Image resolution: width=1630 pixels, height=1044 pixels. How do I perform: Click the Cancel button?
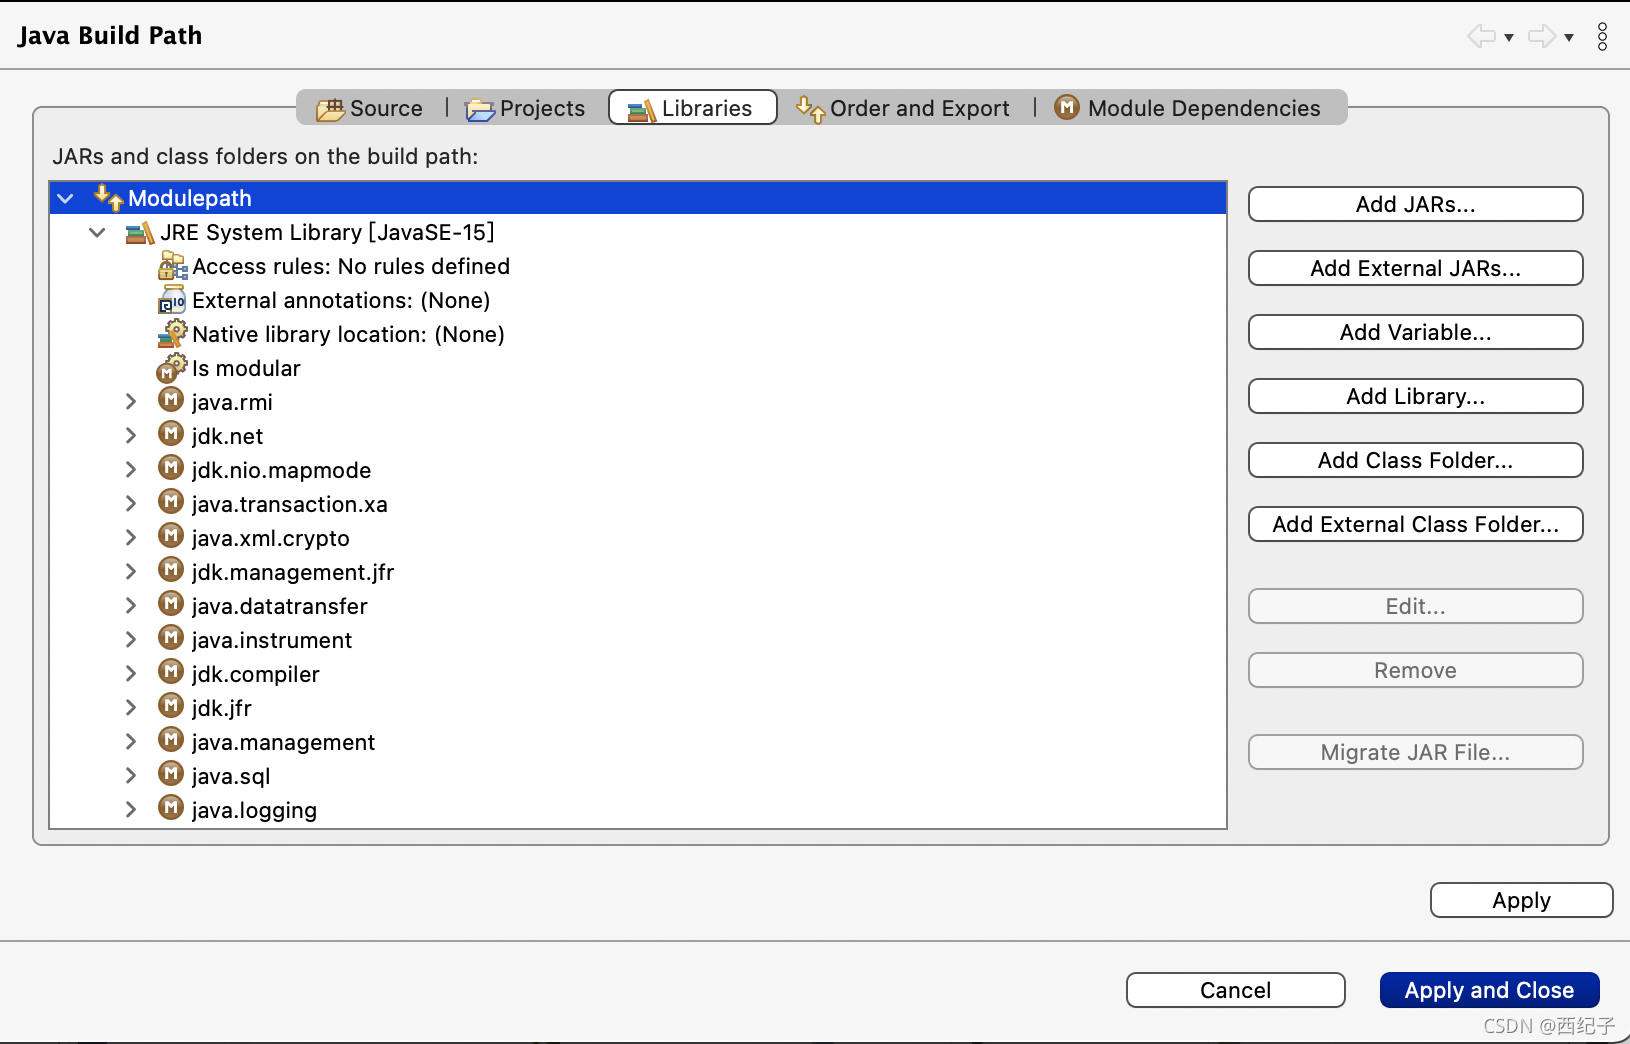(x=1235, y=990)
